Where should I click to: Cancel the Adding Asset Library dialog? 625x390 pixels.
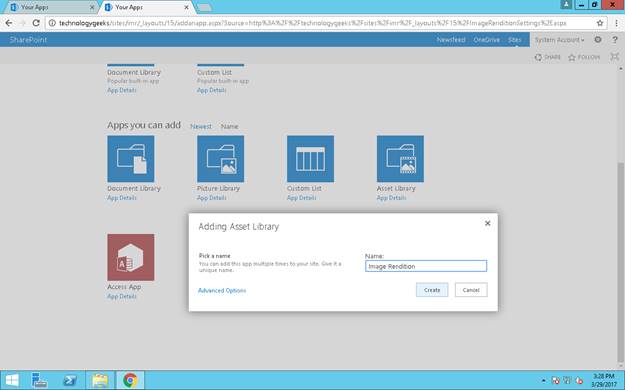471,290
